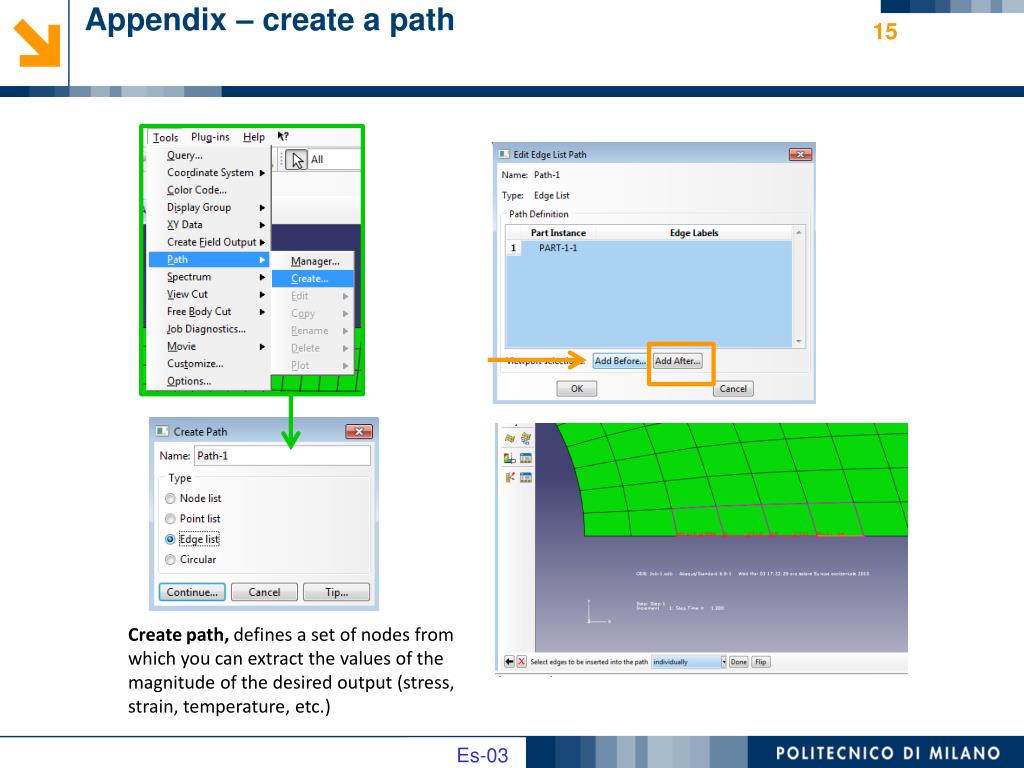Viewport: 1024px width, 768px height.
Task: Select the Circular radio button
Action: (170, 560)
